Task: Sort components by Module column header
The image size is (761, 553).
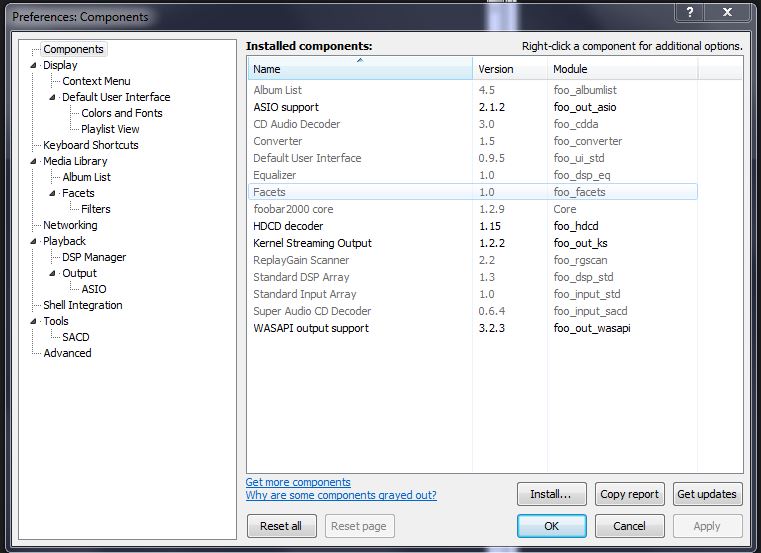Action: pyautogui.click(x=623, y=69)
